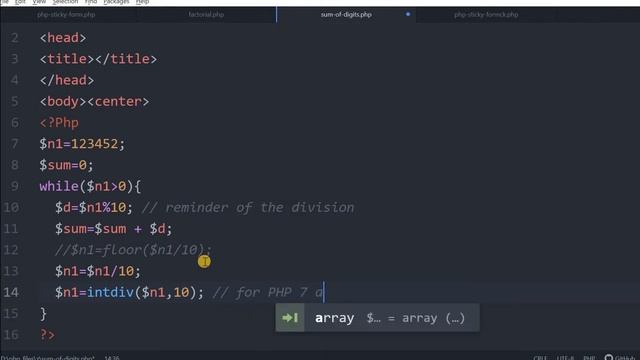Screen dimensions: 640x360
Task: Click the "<body><center>" line
Action: pyautogui.click(x=94, y=101)
